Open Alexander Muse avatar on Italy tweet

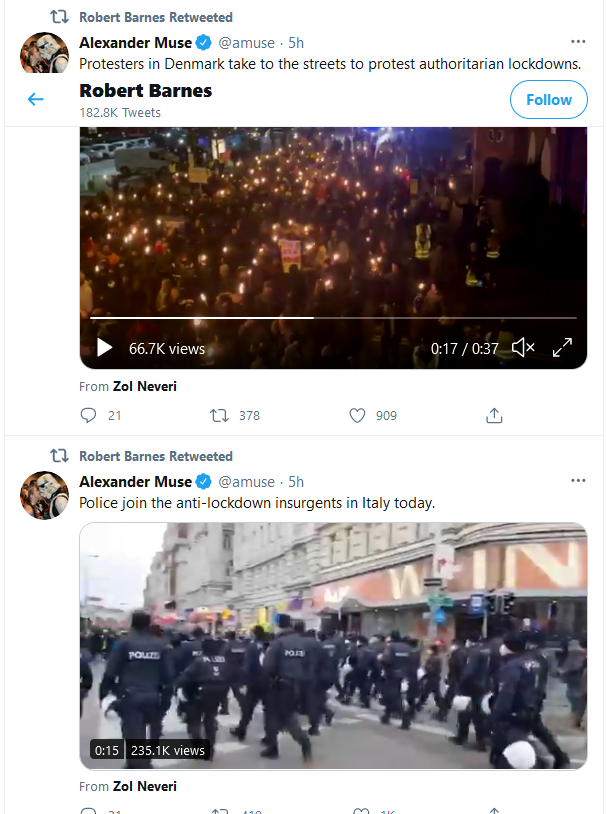click(45, 494)
